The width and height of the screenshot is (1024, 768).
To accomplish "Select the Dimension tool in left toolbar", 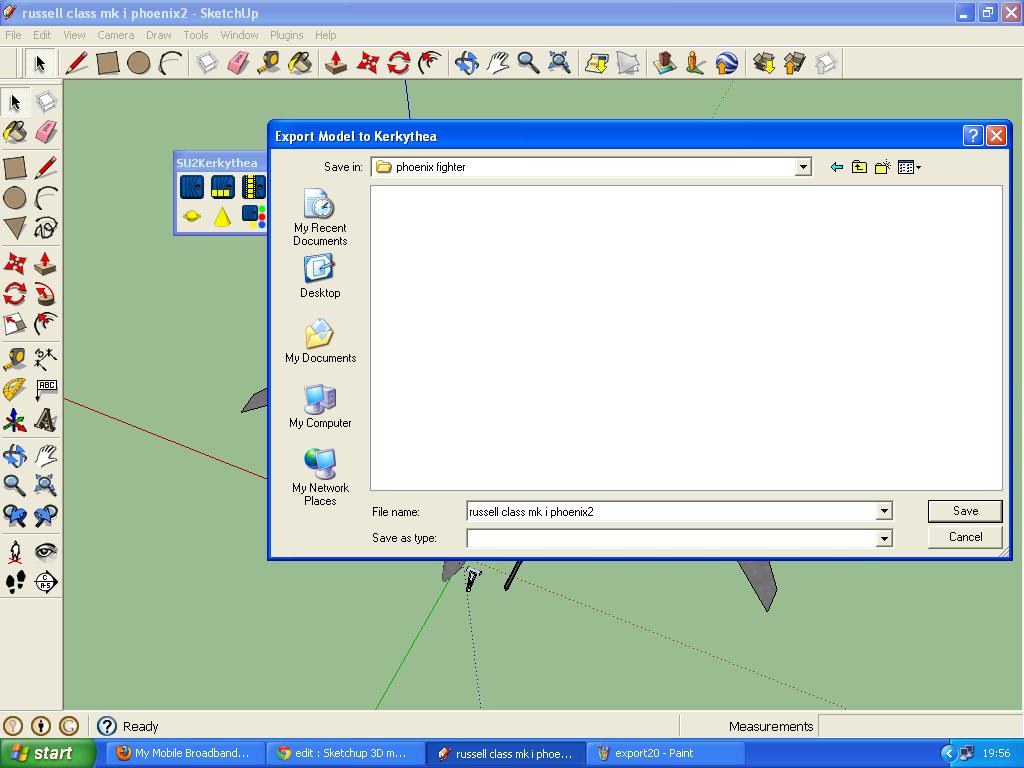I will [x=46, y=359].
